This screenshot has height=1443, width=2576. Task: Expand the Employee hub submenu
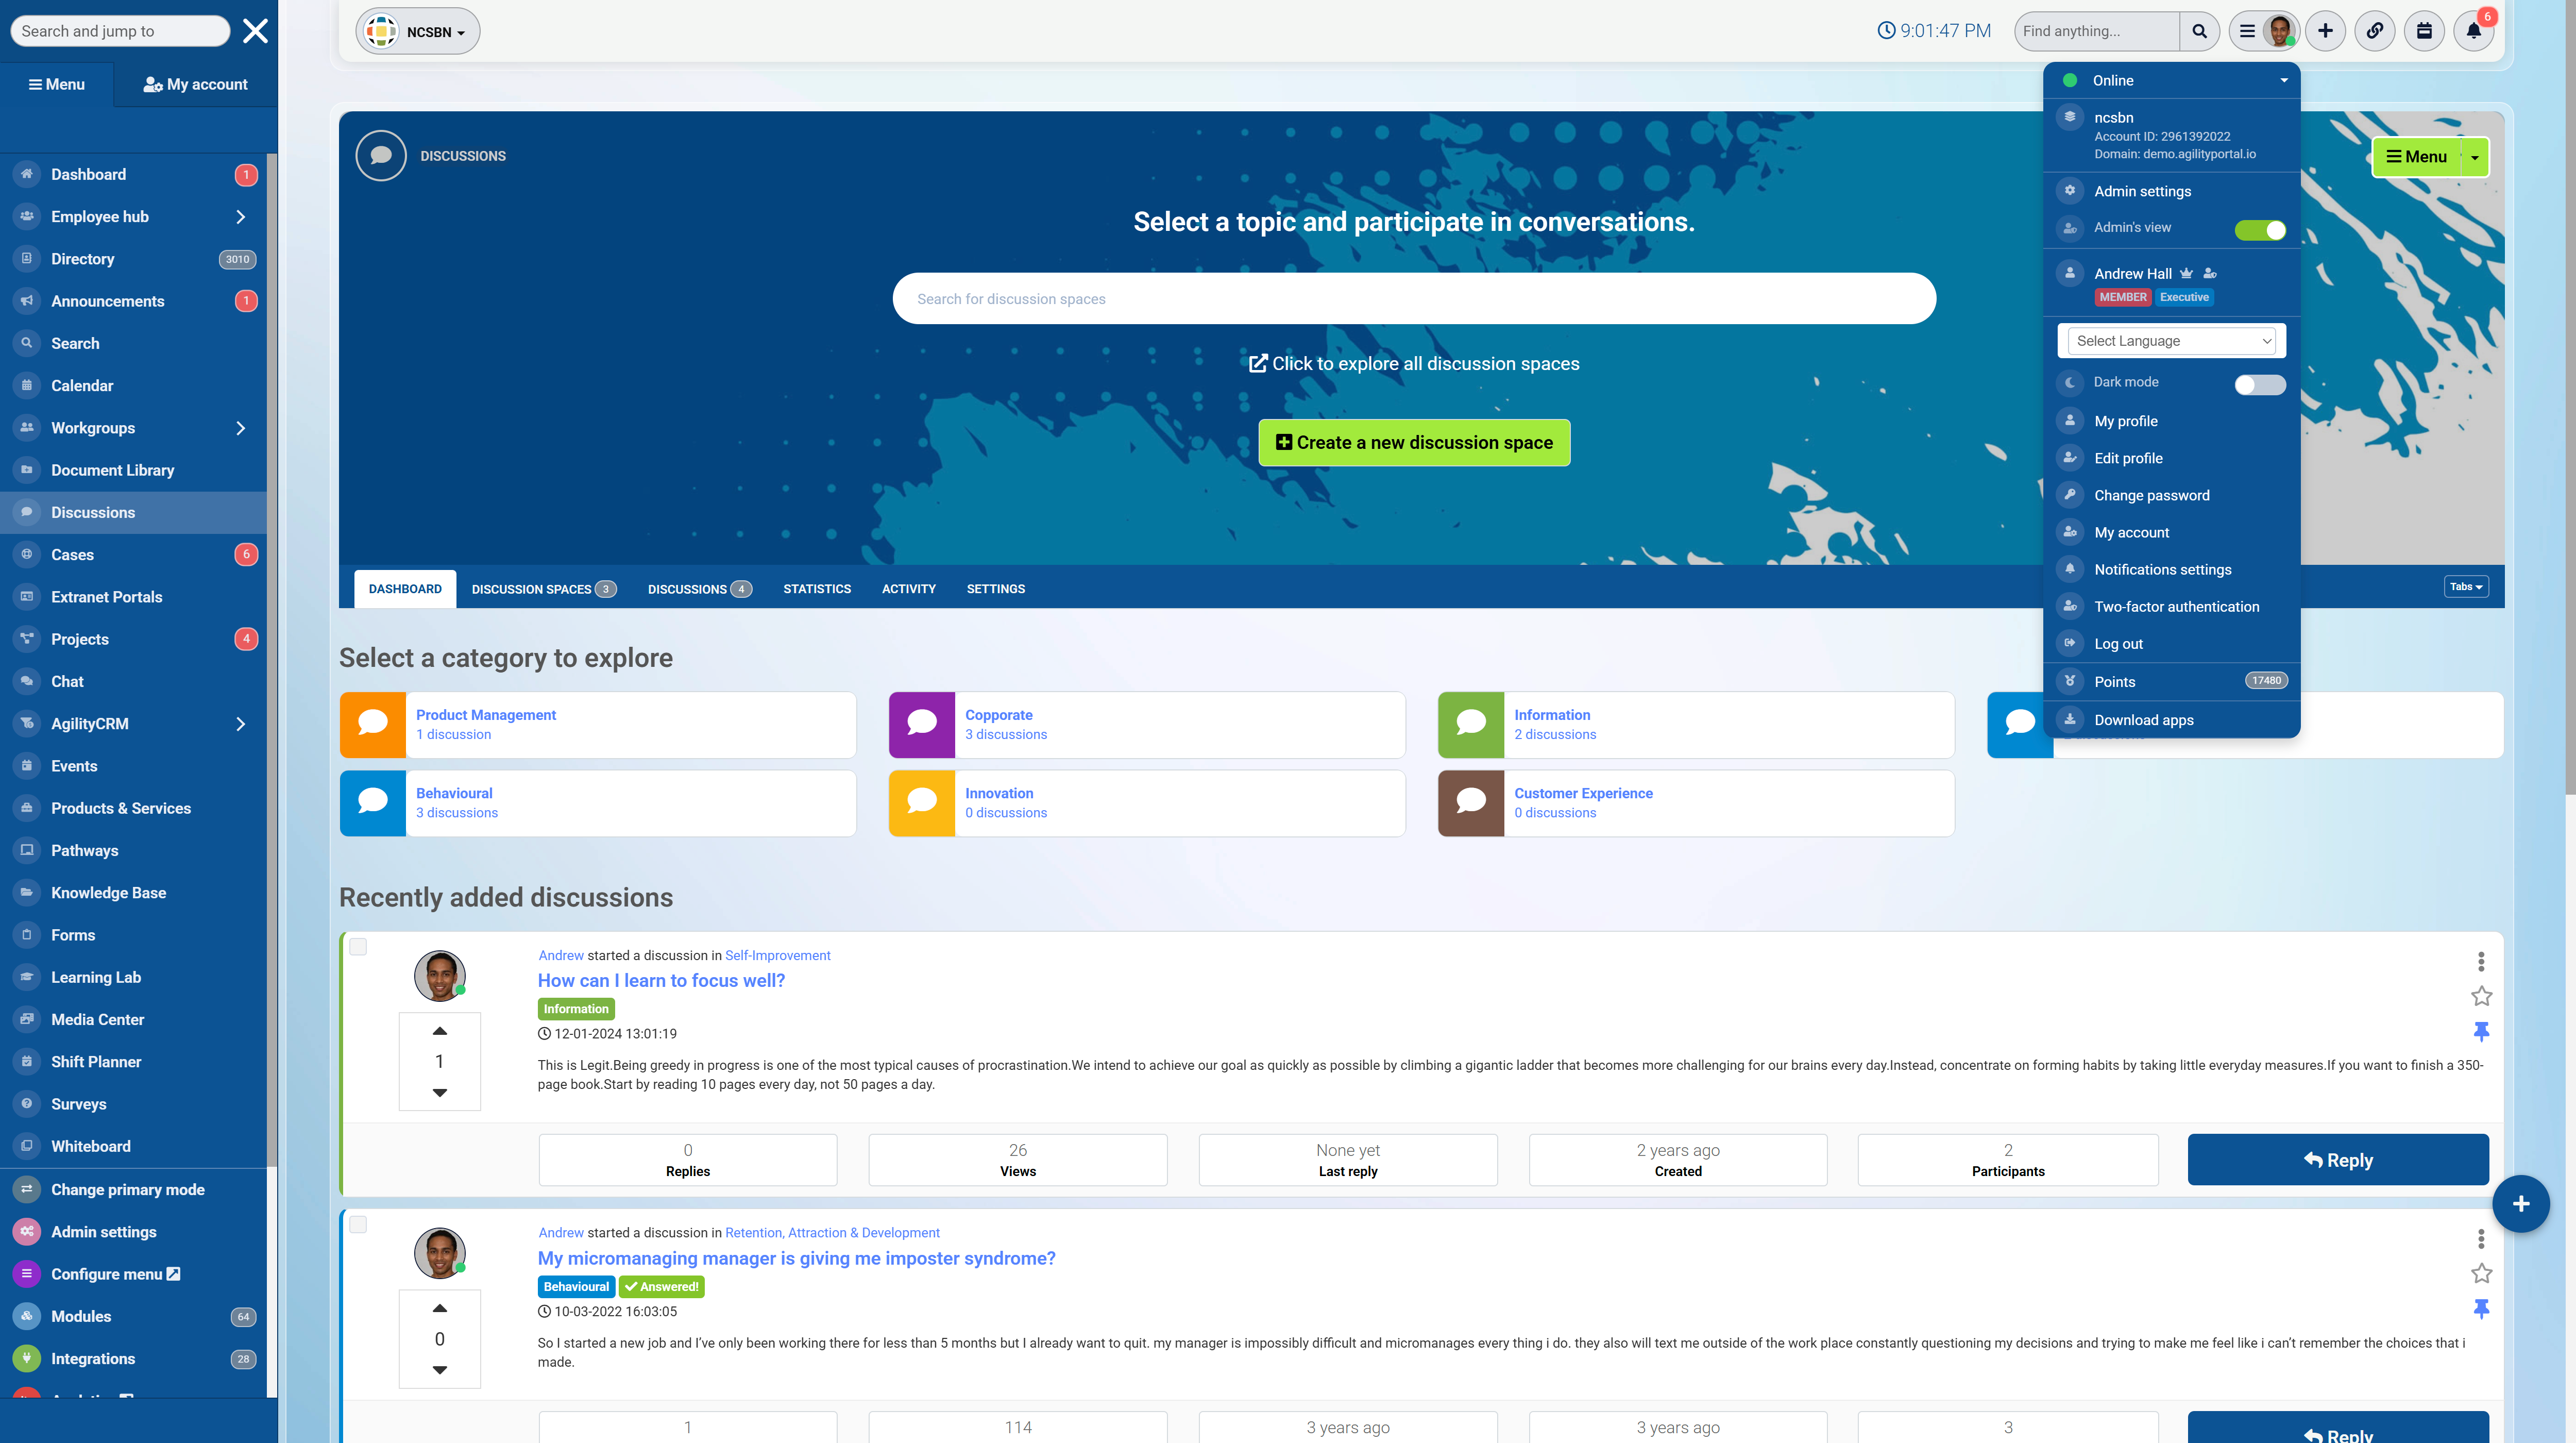(x=240, y=217)
